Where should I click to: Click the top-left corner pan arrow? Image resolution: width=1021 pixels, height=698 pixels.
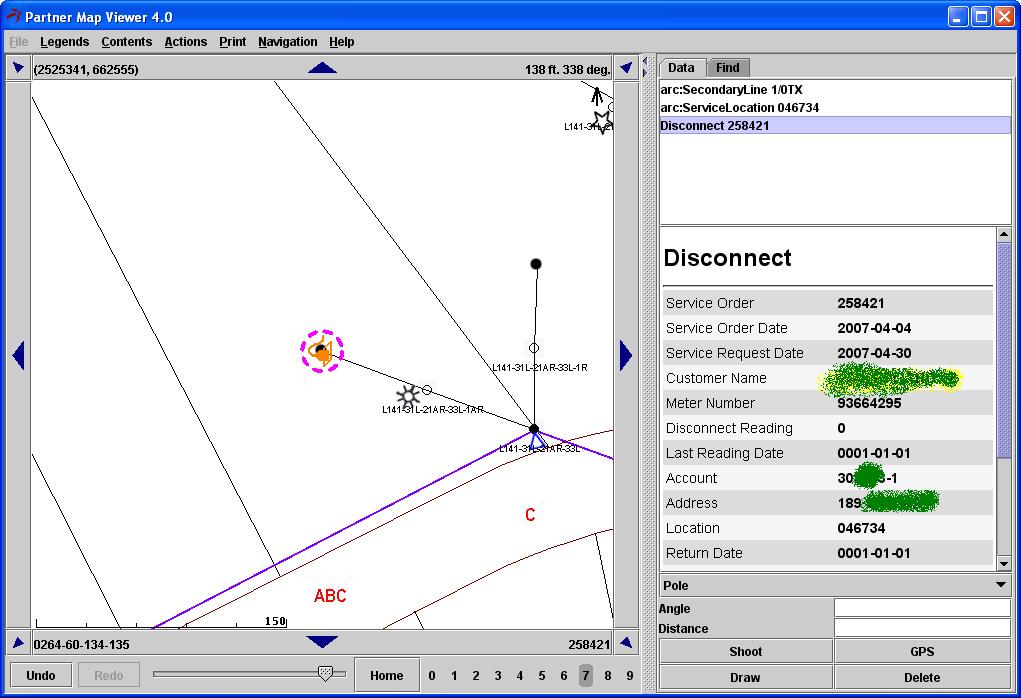(18, 68)
